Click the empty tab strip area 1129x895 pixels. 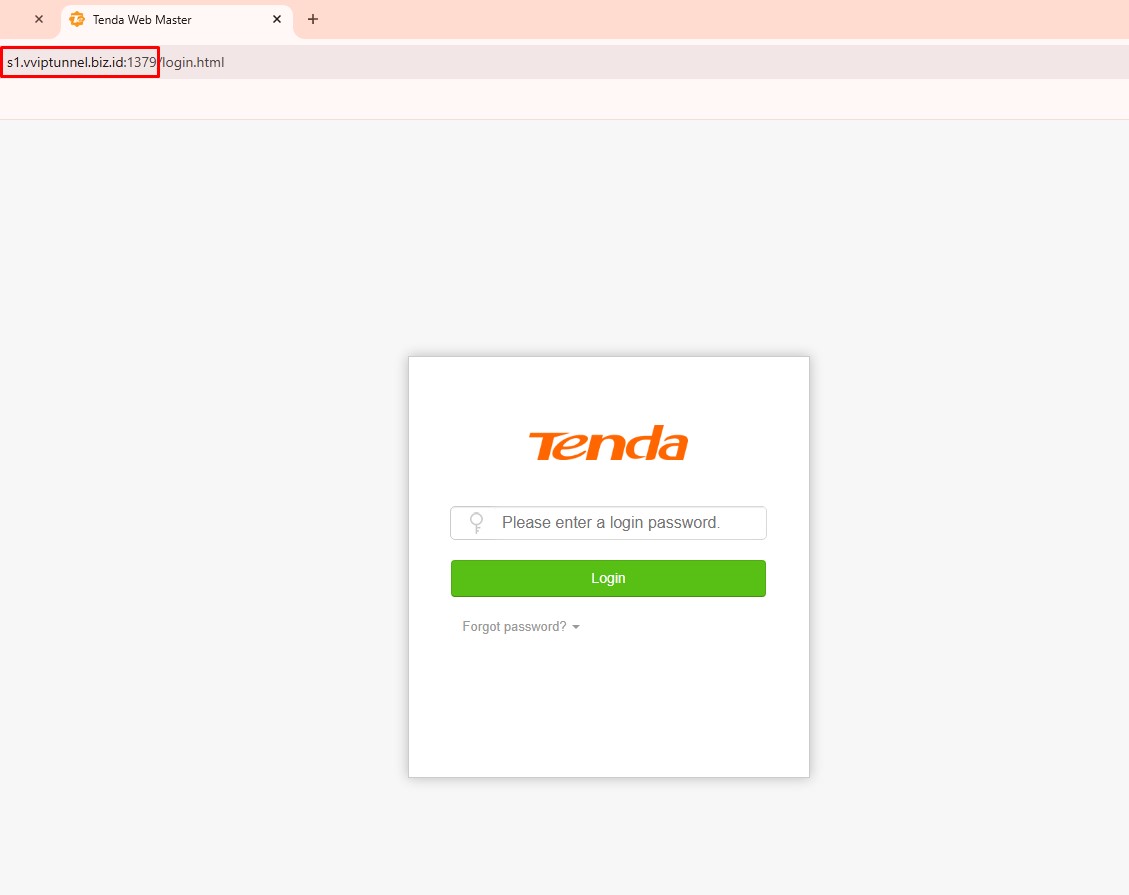pyautogui.click(x=720, y=19)
